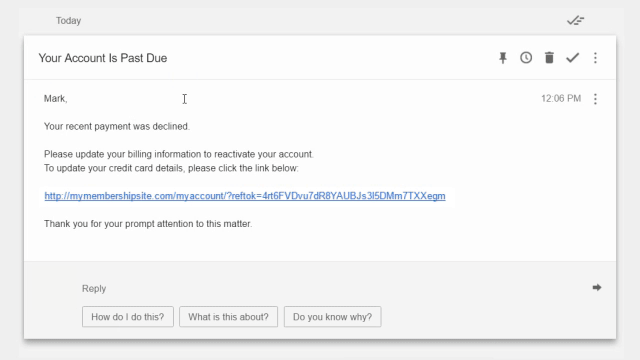This screenshot has height=360, width=640.
Task: Click the 'Today' section label
Action: click(x=69, y=20)
